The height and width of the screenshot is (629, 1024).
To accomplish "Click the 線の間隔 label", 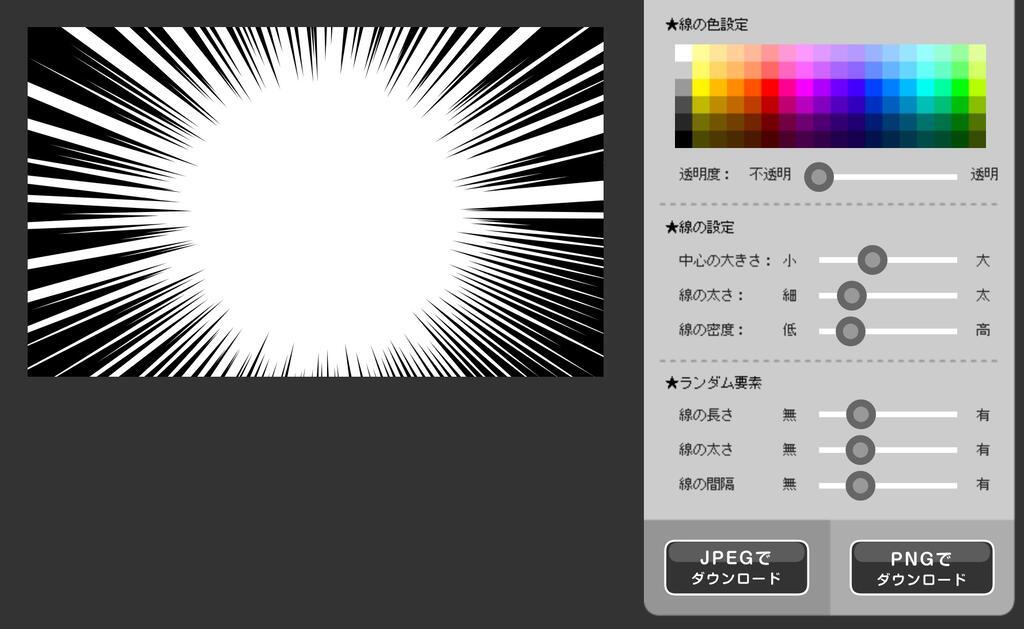I will click(x=706, y=484).
